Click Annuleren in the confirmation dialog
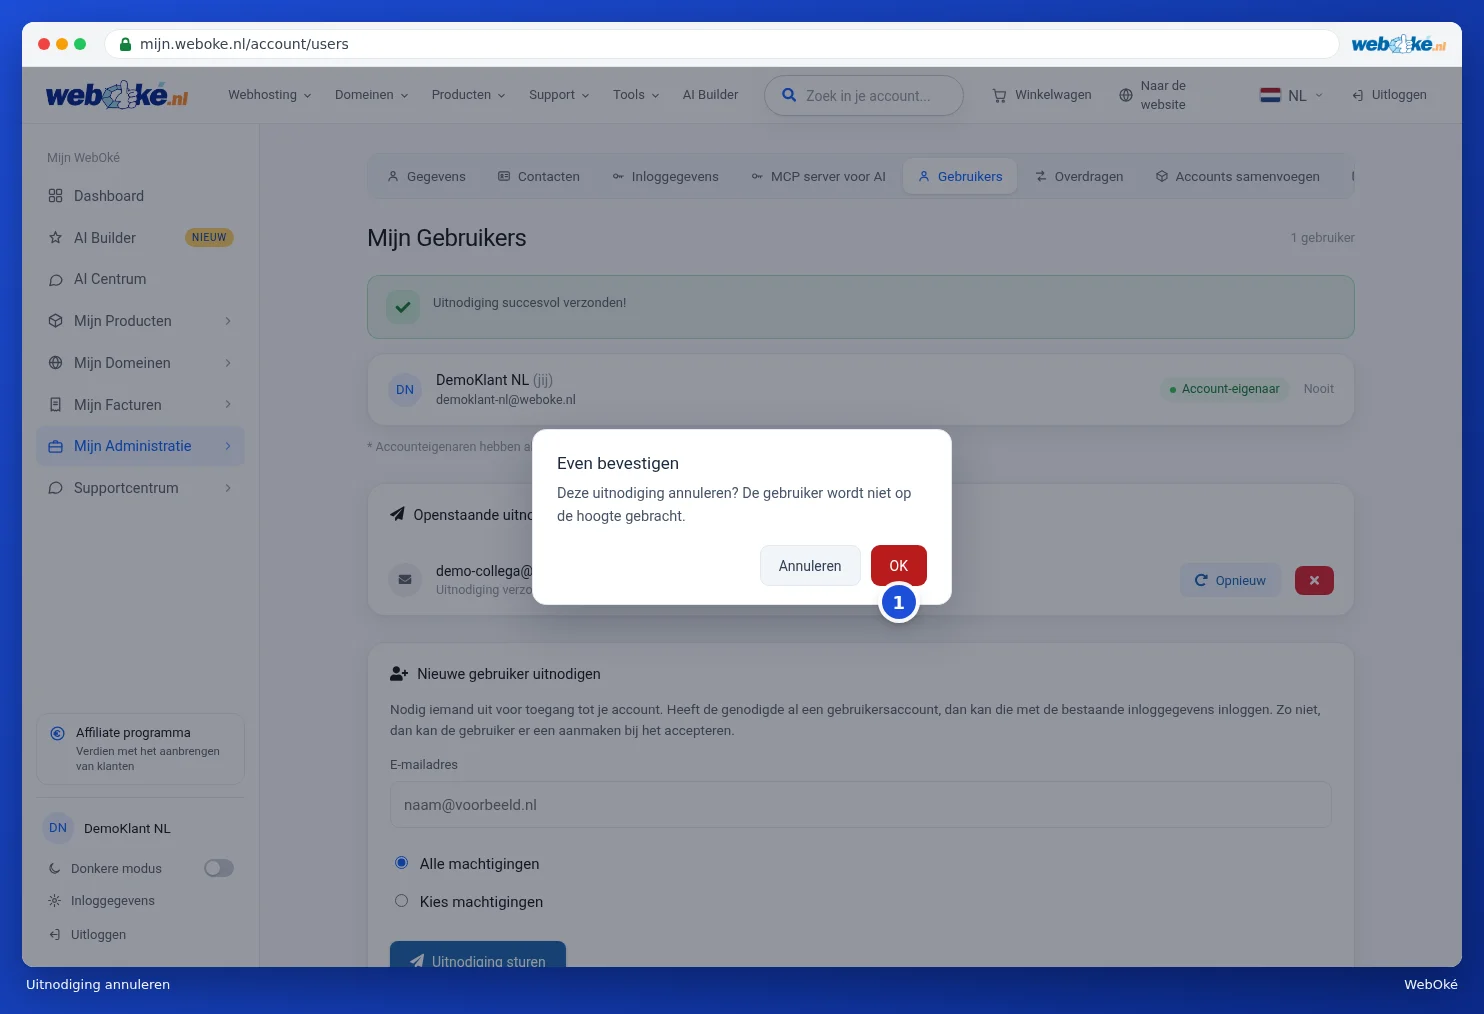This screenshot has height=1014, width=1484. coord(810,566)
